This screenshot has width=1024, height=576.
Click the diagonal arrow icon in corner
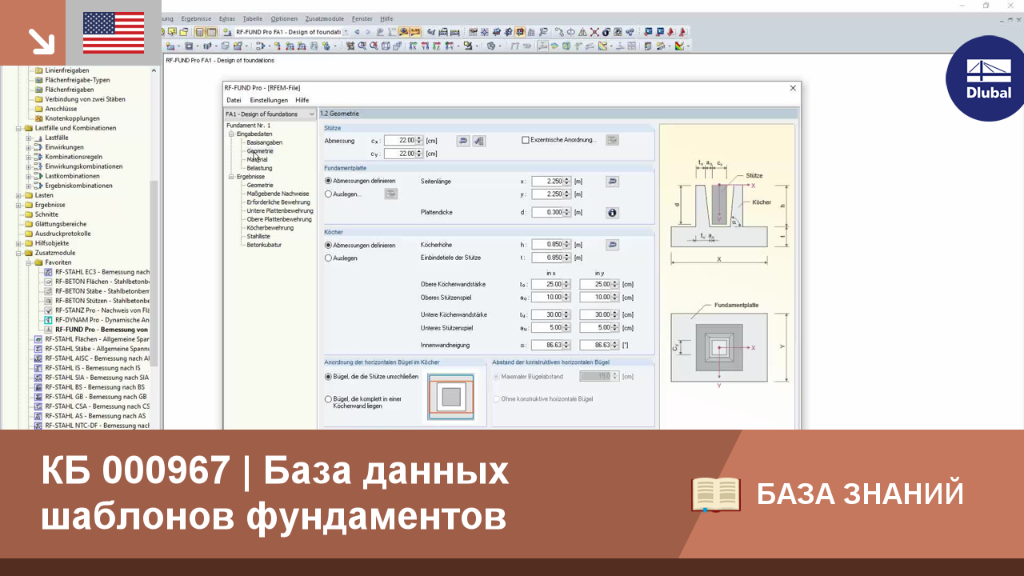pyautogui.click(x=42, y=42)
